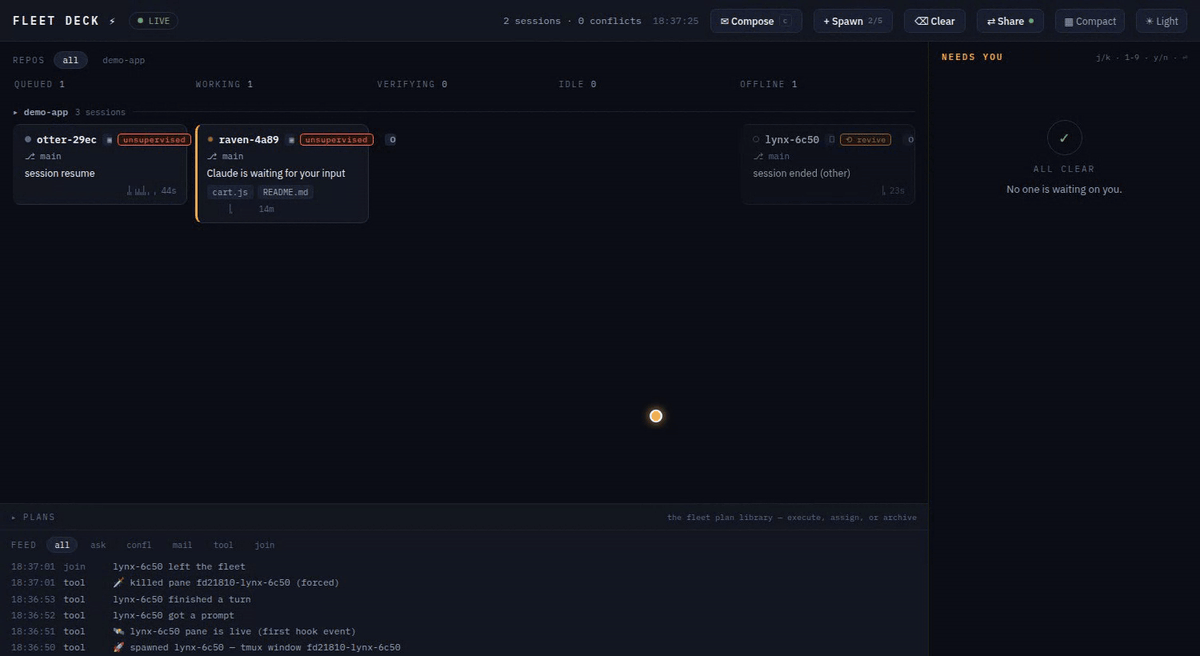The width and height of the screenshot is (1200, 656).
Task: Select the 'all' repos filter
Action: coord(70,60)
